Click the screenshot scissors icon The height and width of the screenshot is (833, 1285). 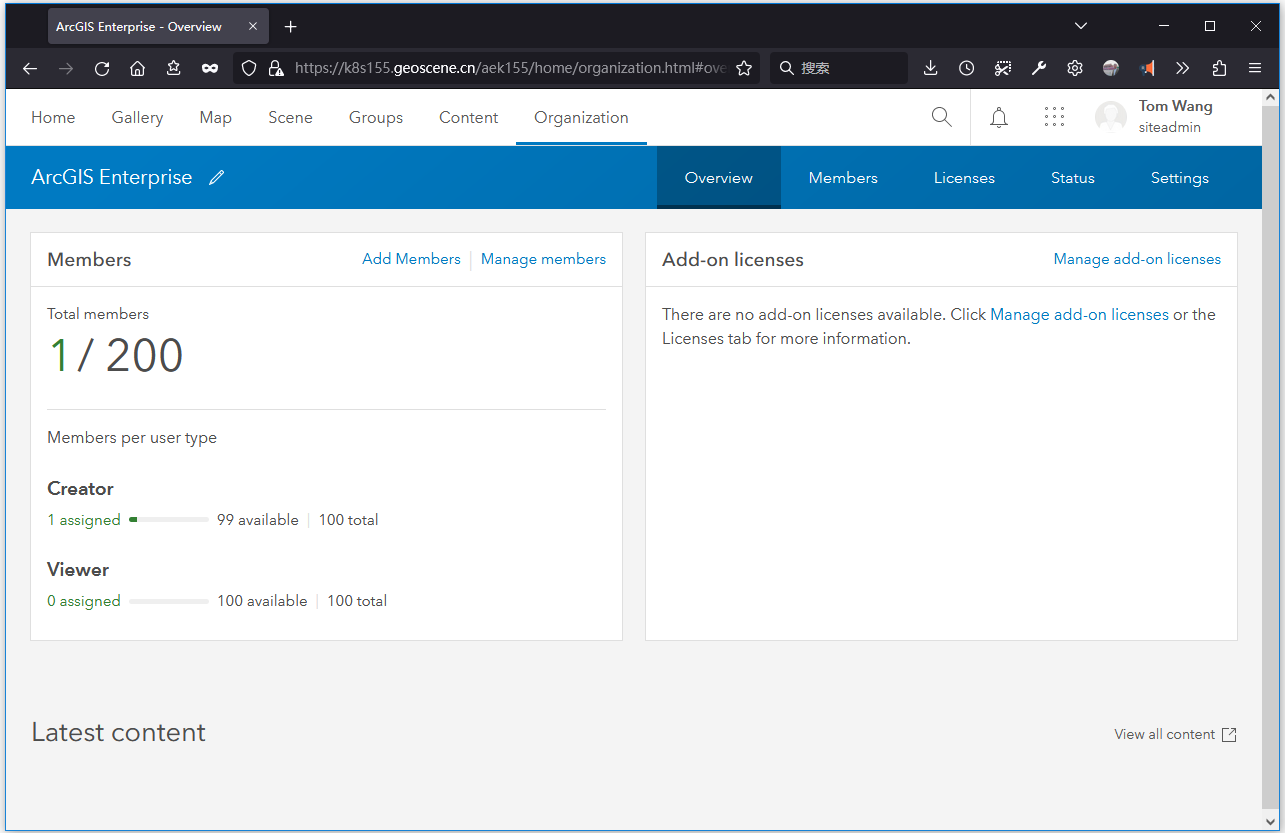(1003, 68)
